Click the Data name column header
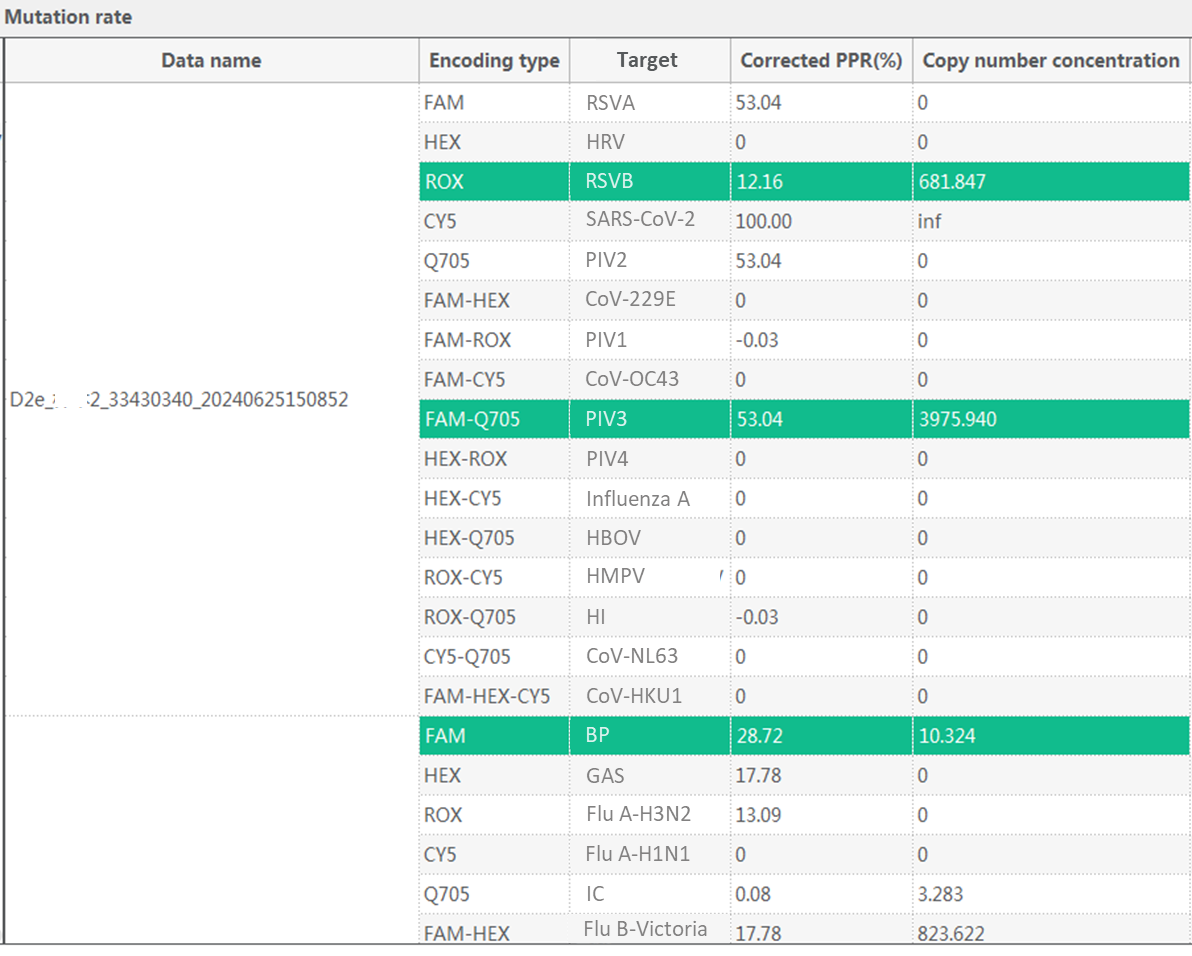 (211, 61)
